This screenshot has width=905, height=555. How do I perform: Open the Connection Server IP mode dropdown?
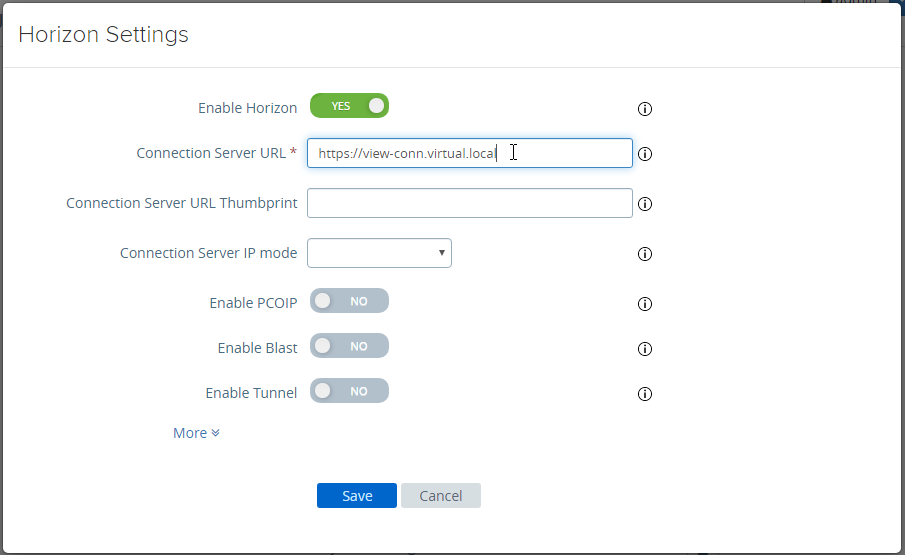click(x=379, y=253)
